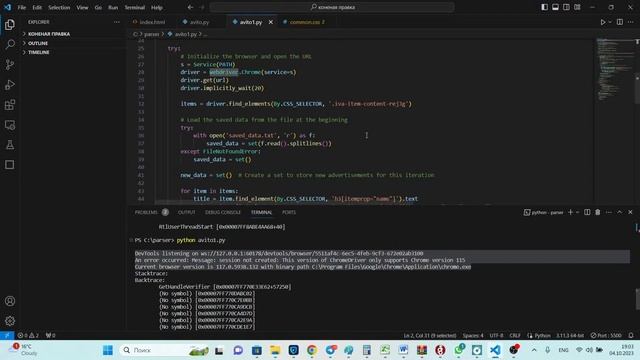Open the Extensions view
The image size is (640, 360).
pyautogui.click(x=10, y=104)
